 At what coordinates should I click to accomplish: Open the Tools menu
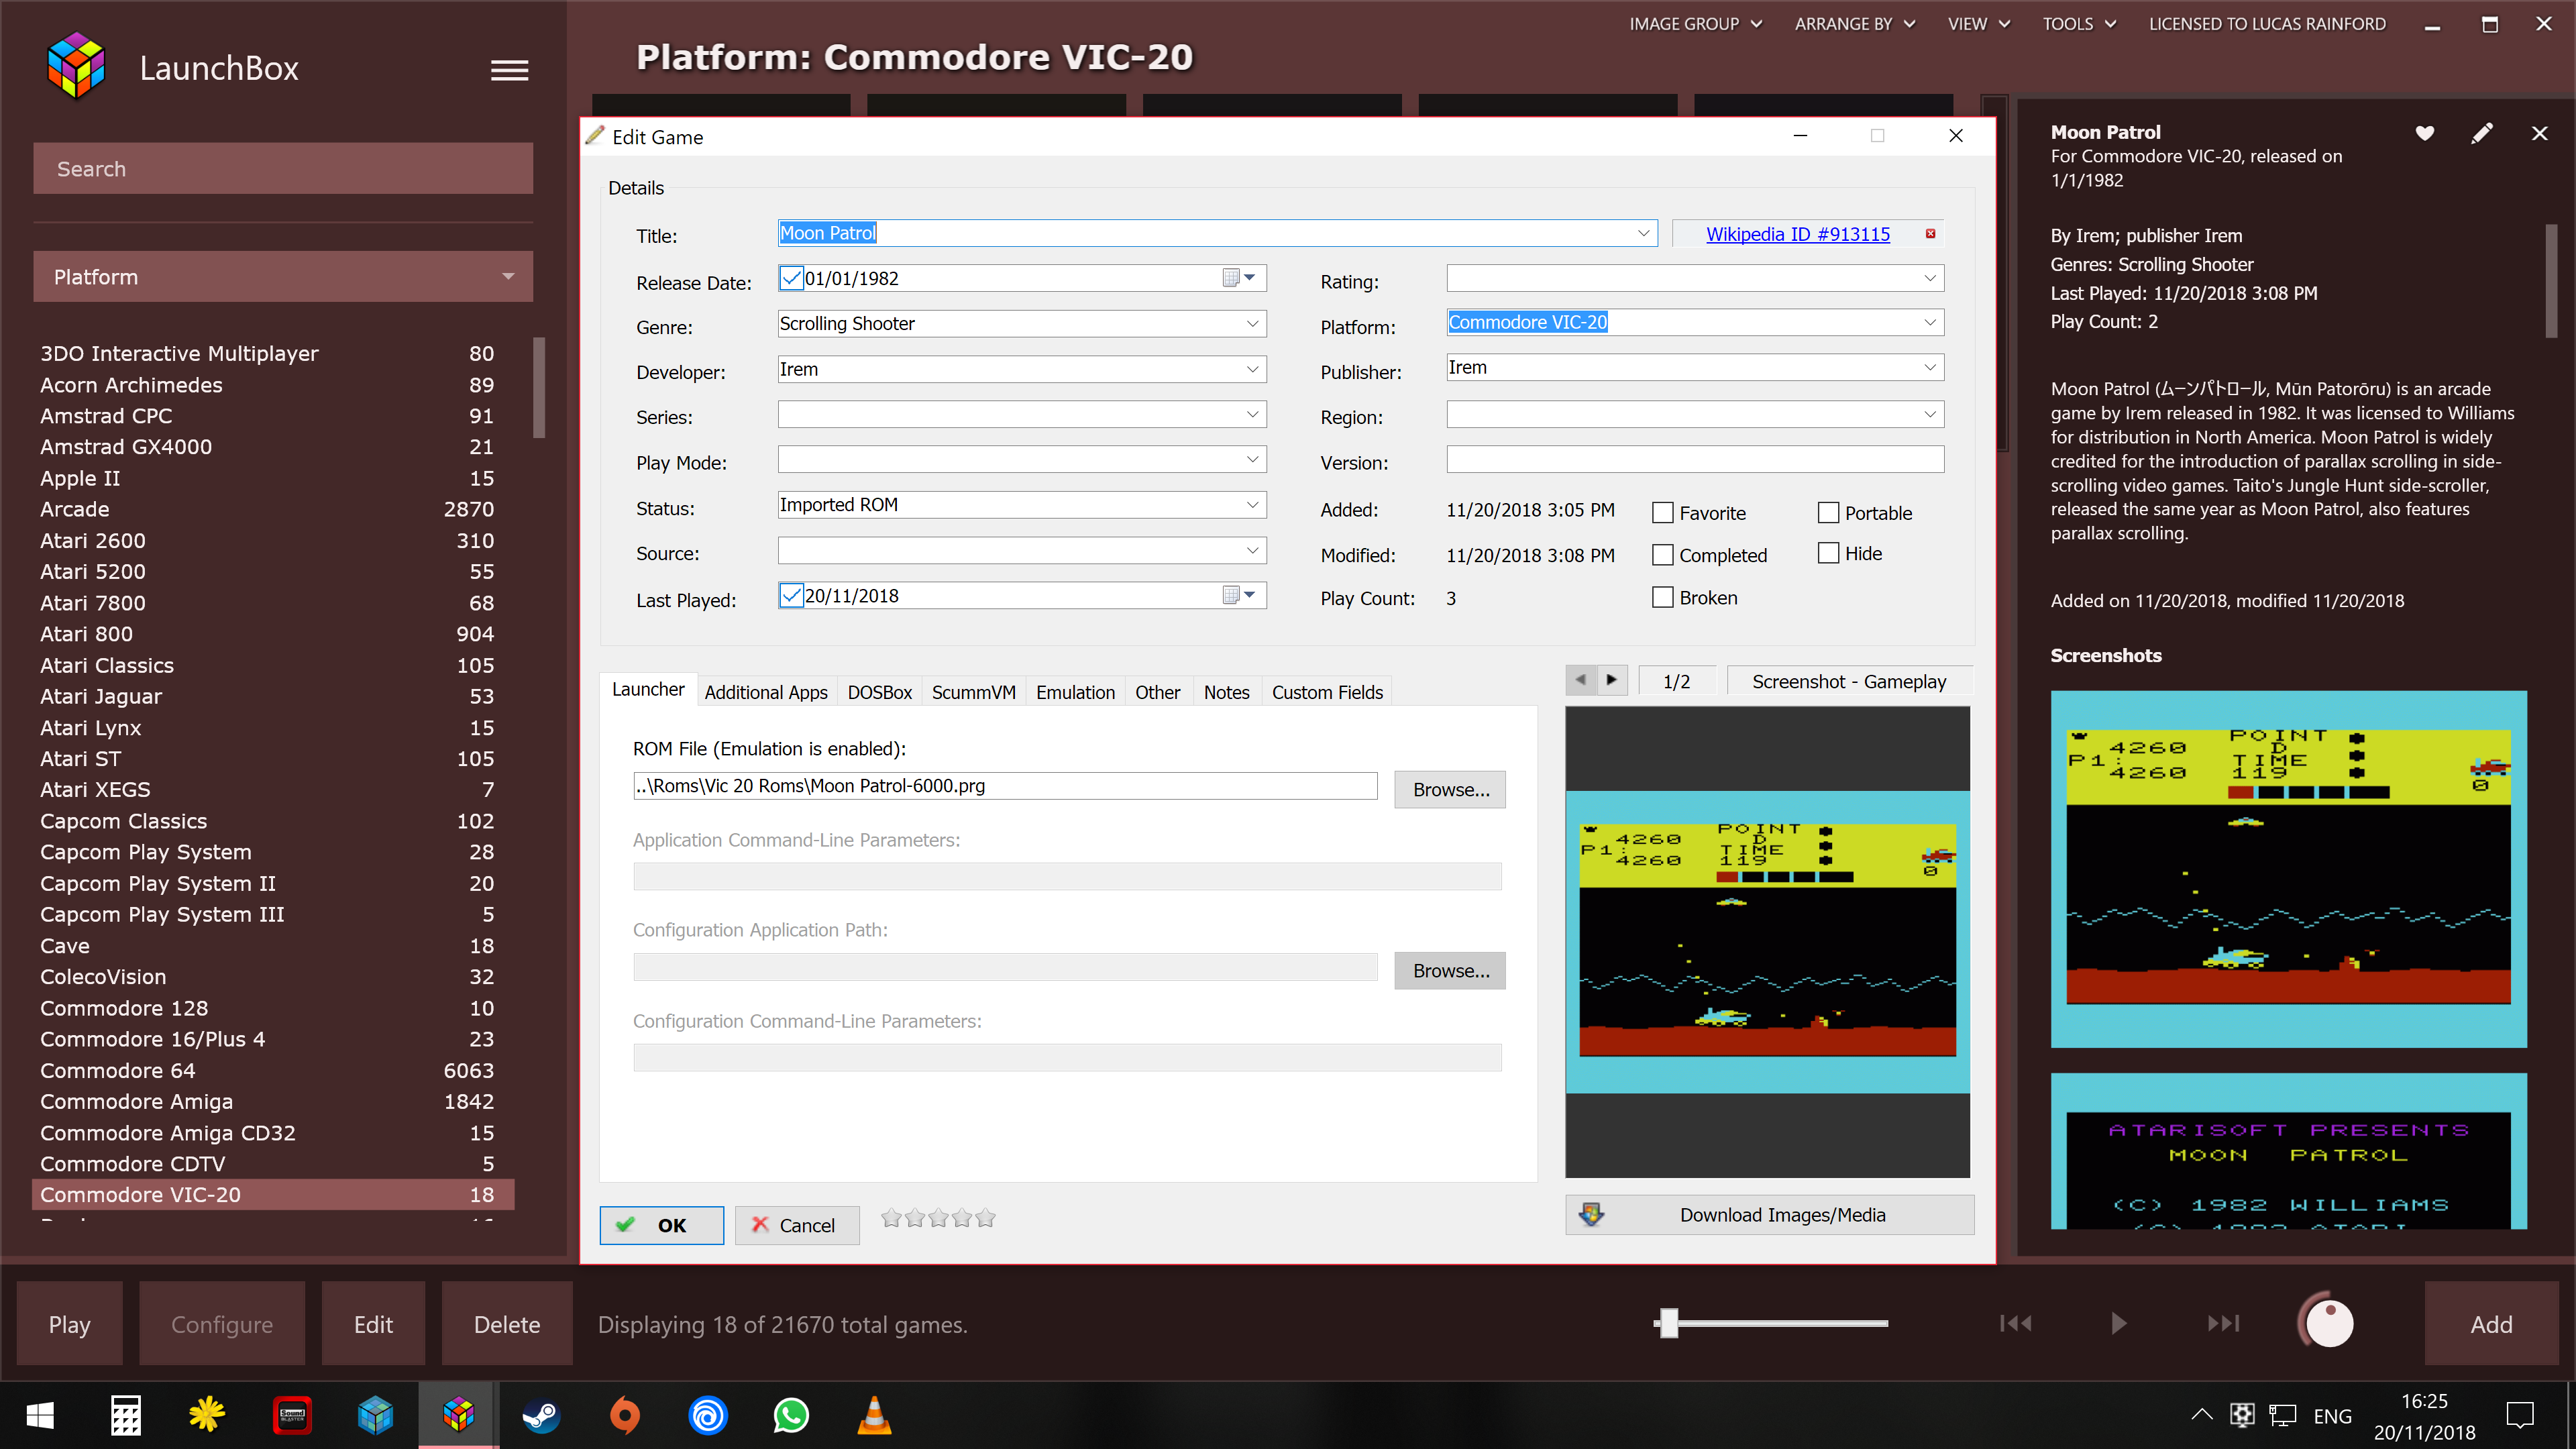(2079, 24)
